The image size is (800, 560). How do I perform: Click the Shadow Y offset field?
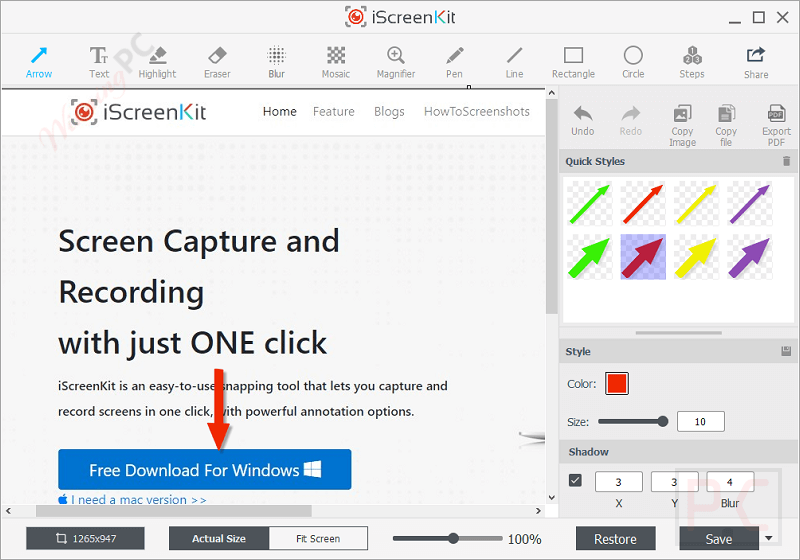point(674,482)
